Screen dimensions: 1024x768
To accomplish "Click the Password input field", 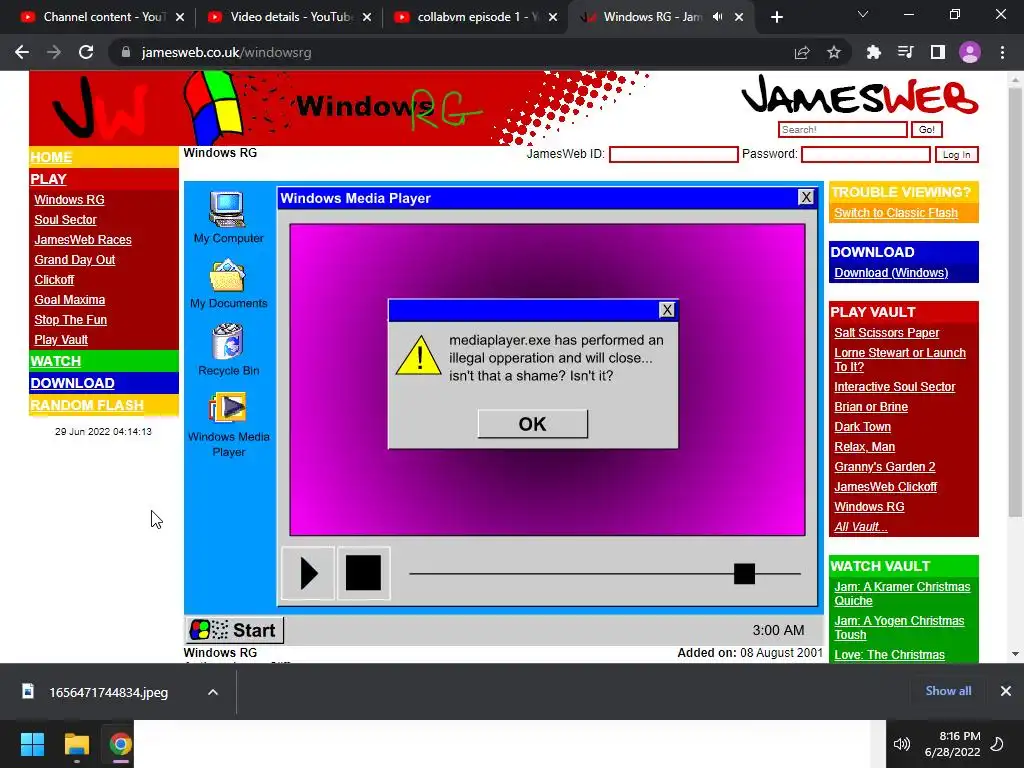I will tap(865, 154).
